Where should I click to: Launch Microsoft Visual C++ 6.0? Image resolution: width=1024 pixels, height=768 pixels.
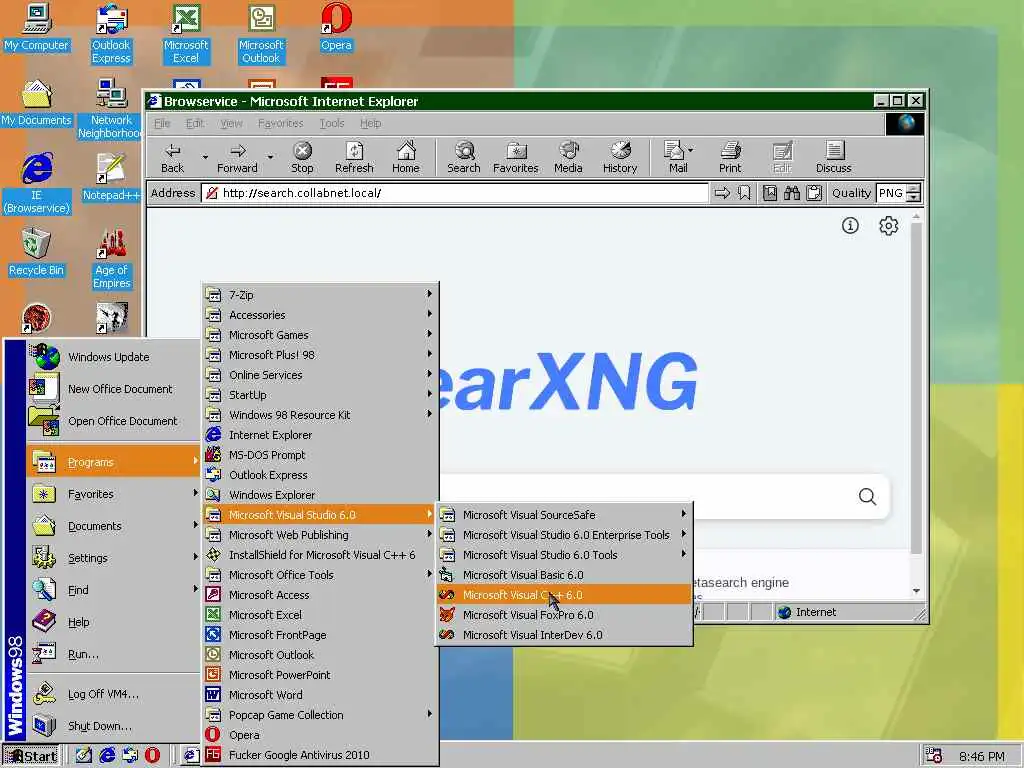564,595
